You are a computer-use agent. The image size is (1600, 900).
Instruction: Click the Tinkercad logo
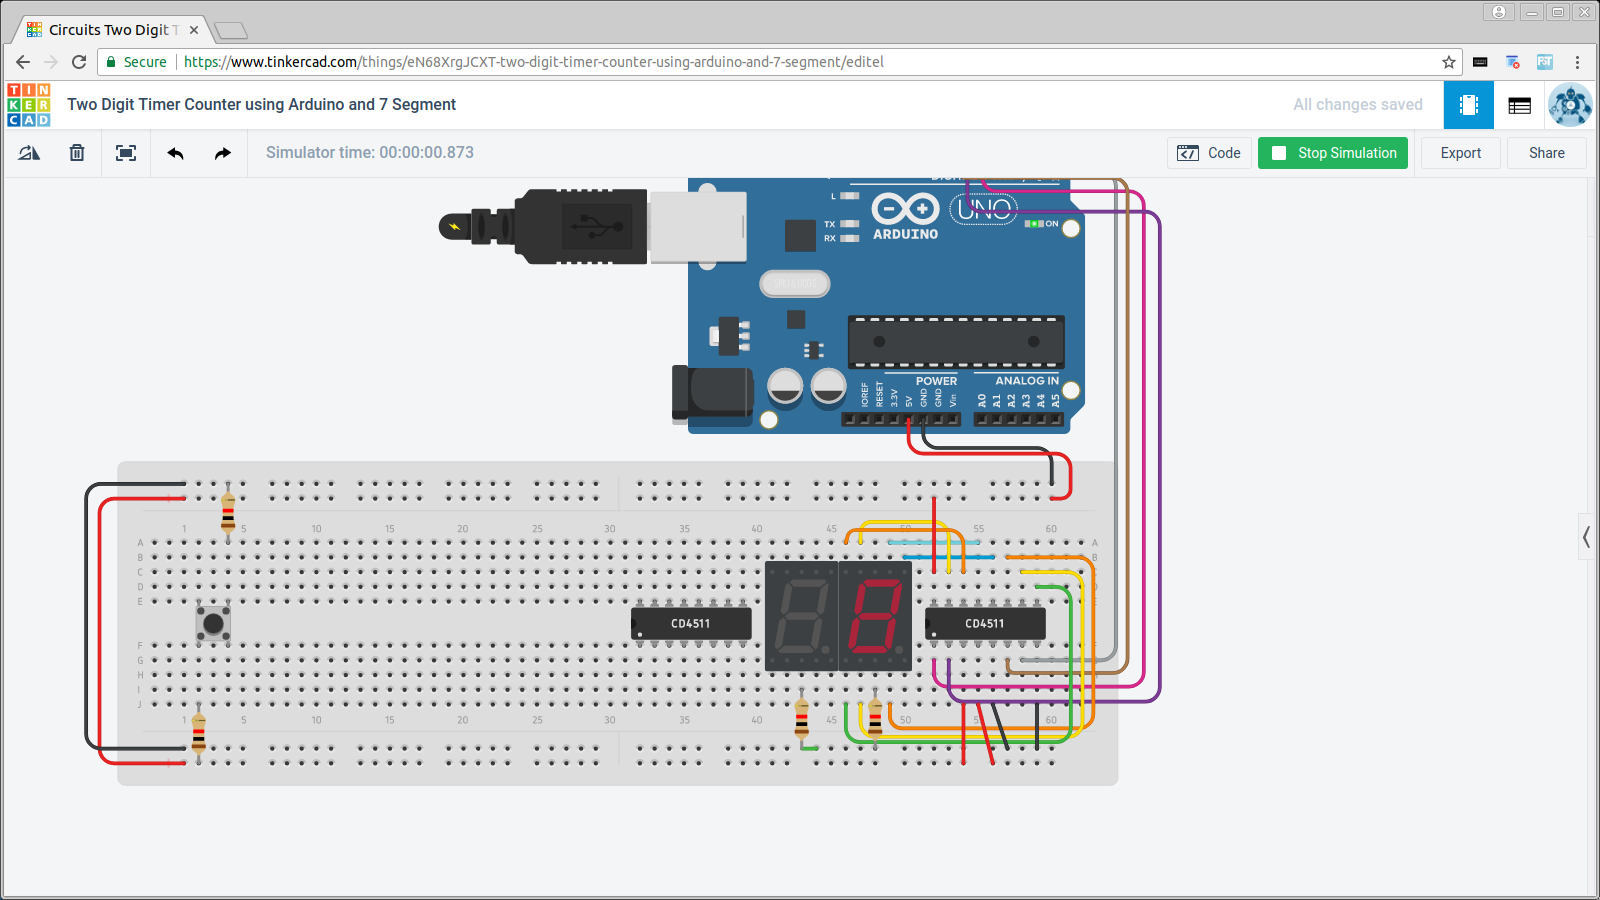(29, 104)
